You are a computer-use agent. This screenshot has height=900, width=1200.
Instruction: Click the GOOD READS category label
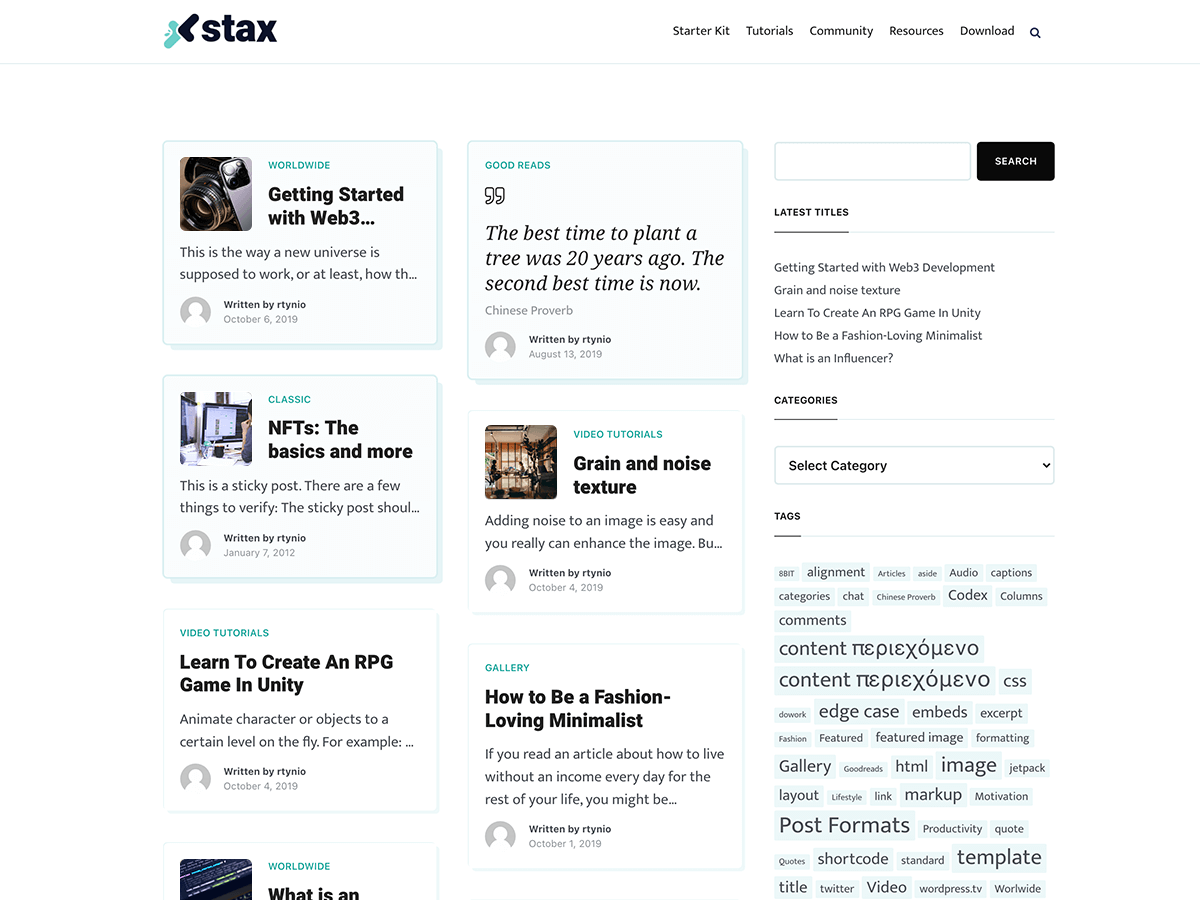517,165
